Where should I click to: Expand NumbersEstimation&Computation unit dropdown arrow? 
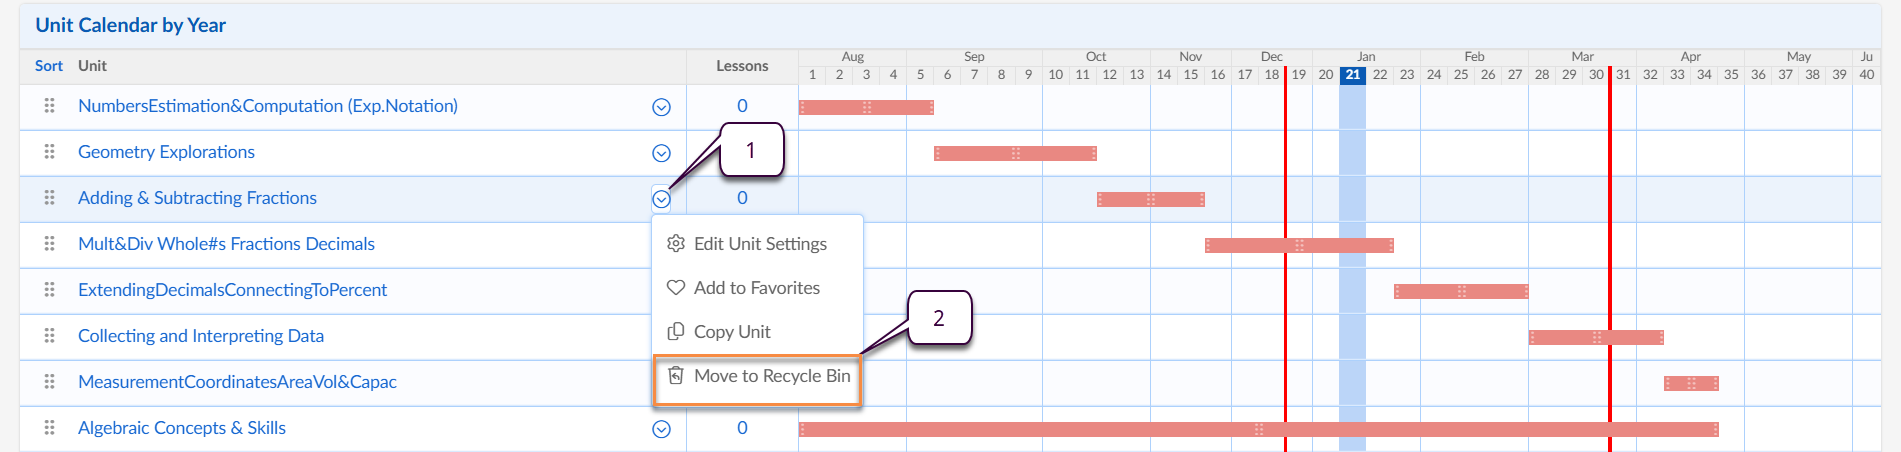click(661, 107)
